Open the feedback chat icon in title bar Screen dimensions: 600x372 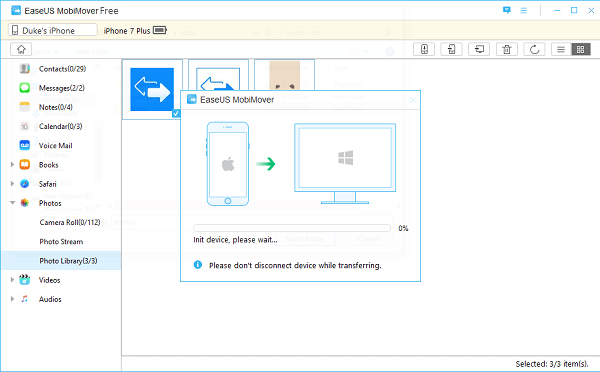pyautogui.click(x=507, y=10)
